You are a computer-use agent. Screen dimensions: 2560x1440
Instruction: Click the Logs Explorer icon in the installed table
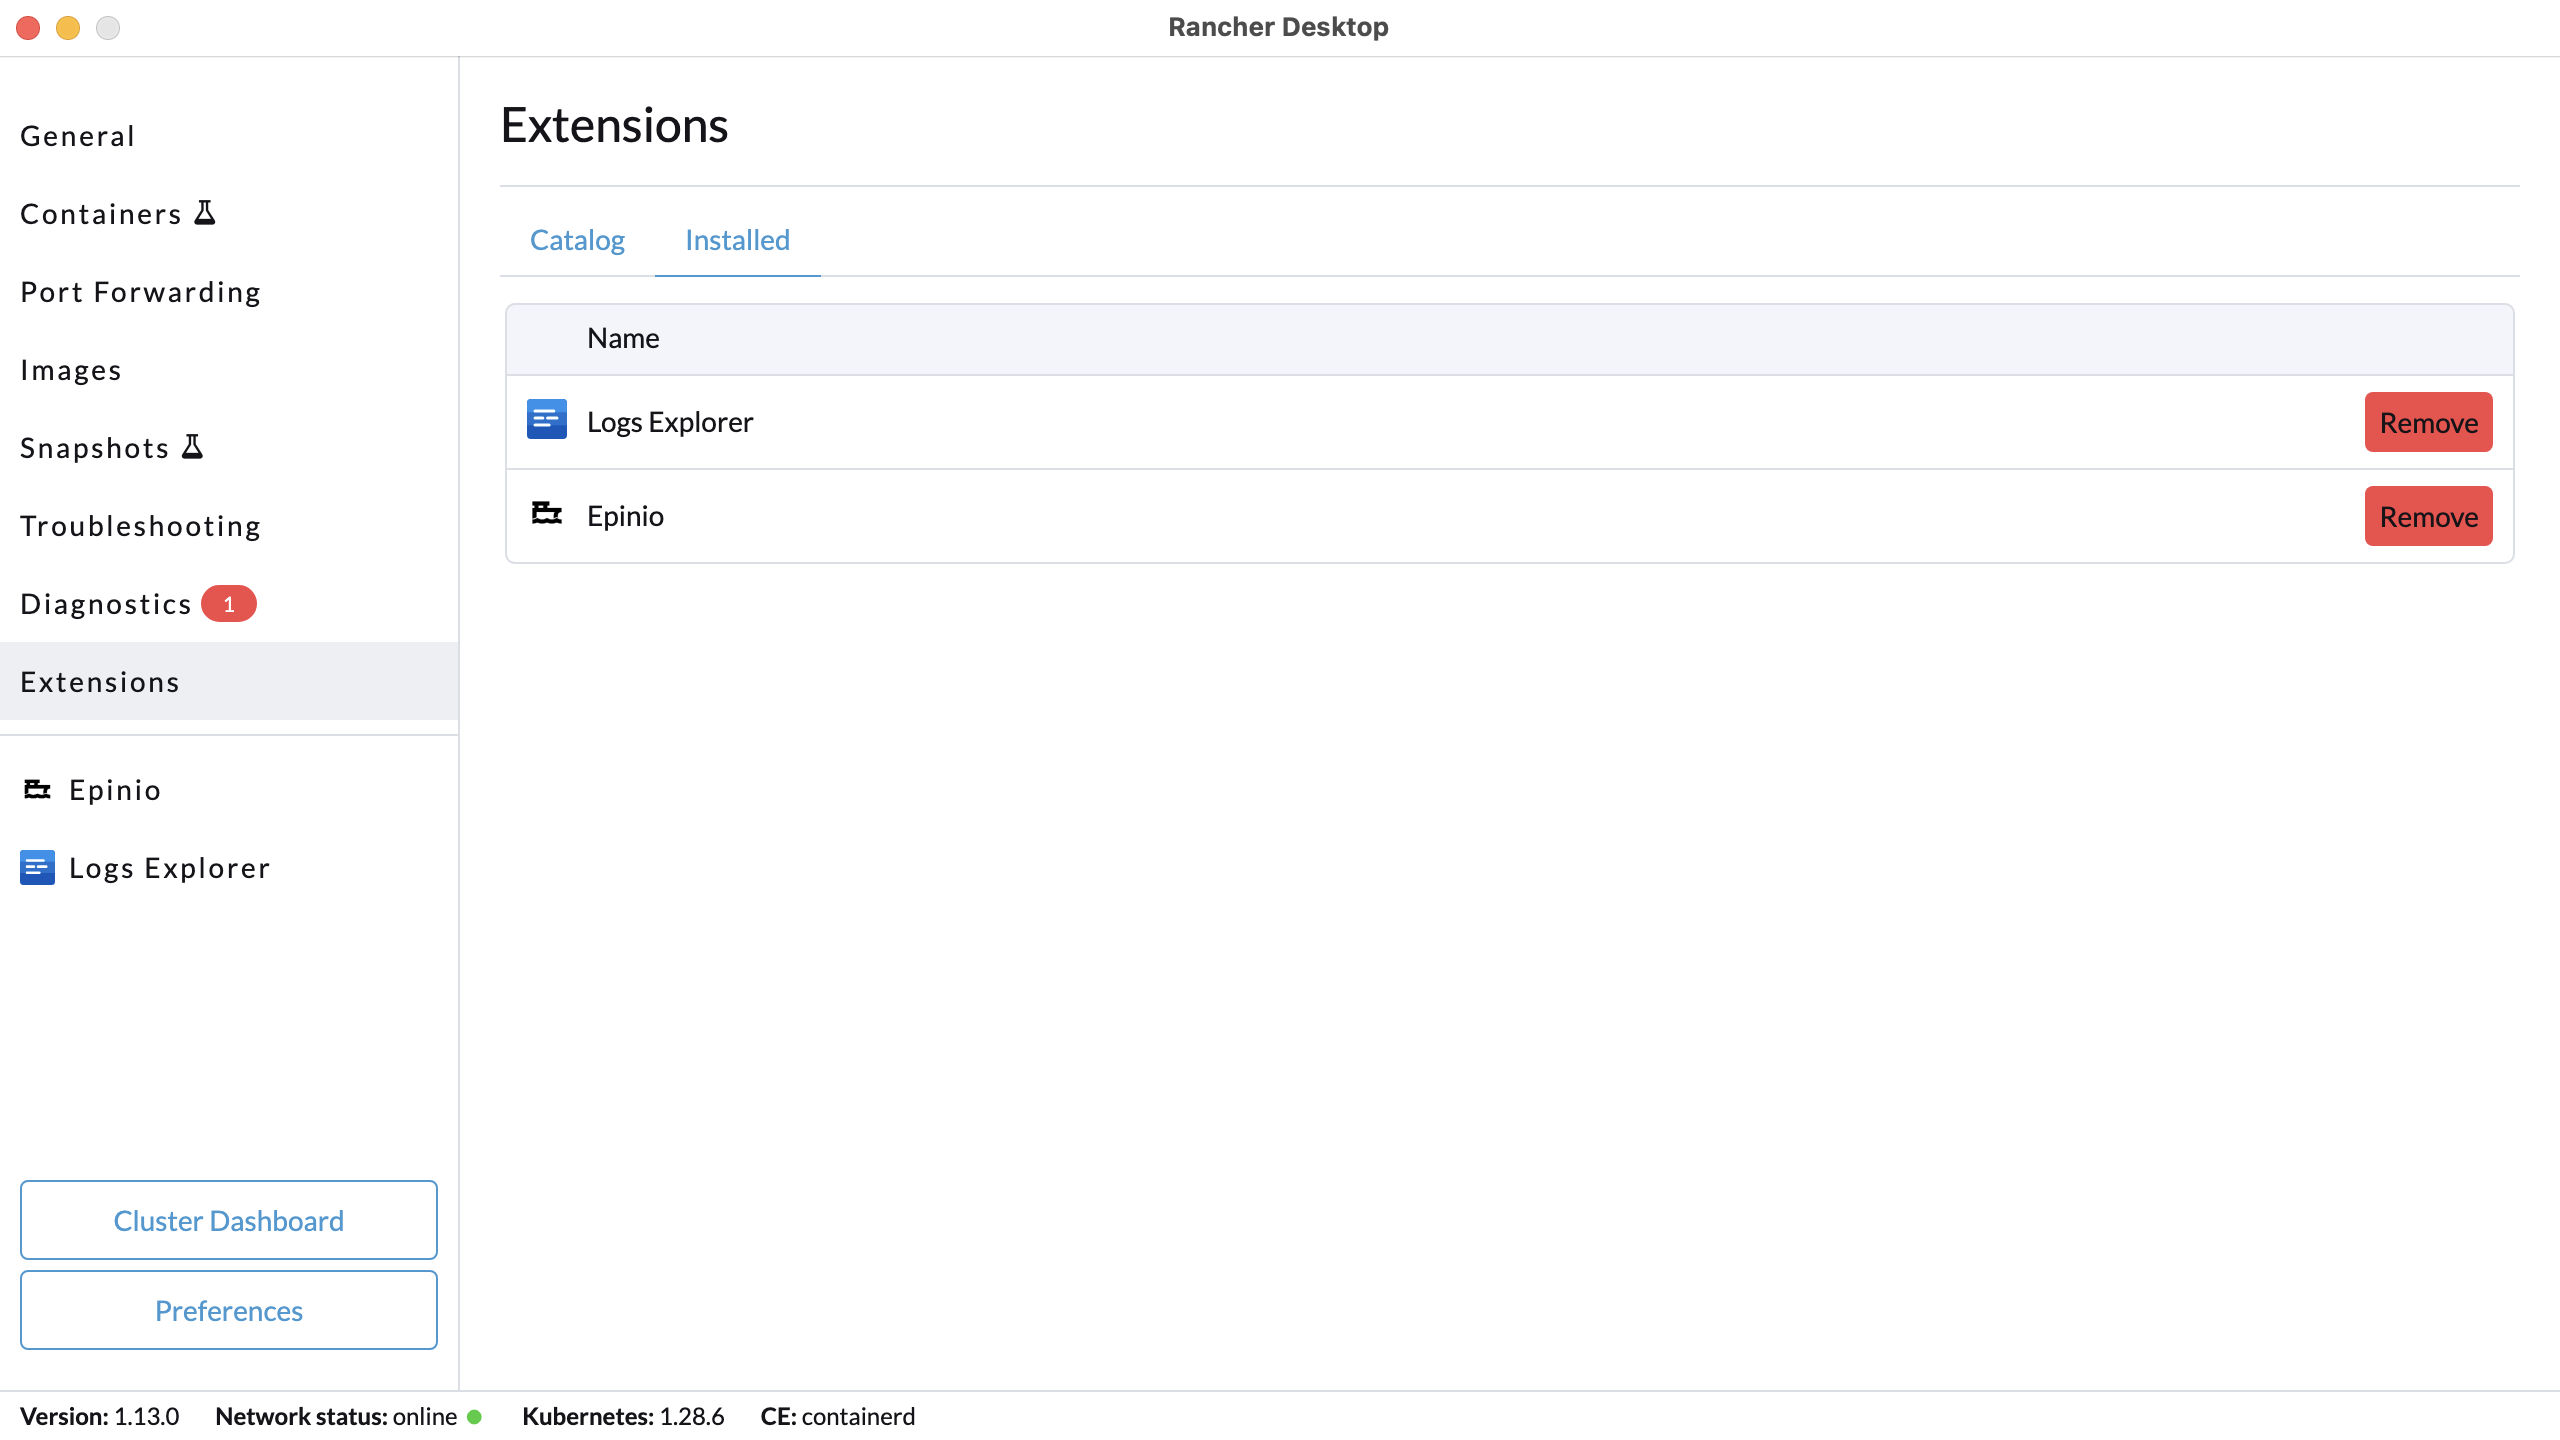coord(546,421)
